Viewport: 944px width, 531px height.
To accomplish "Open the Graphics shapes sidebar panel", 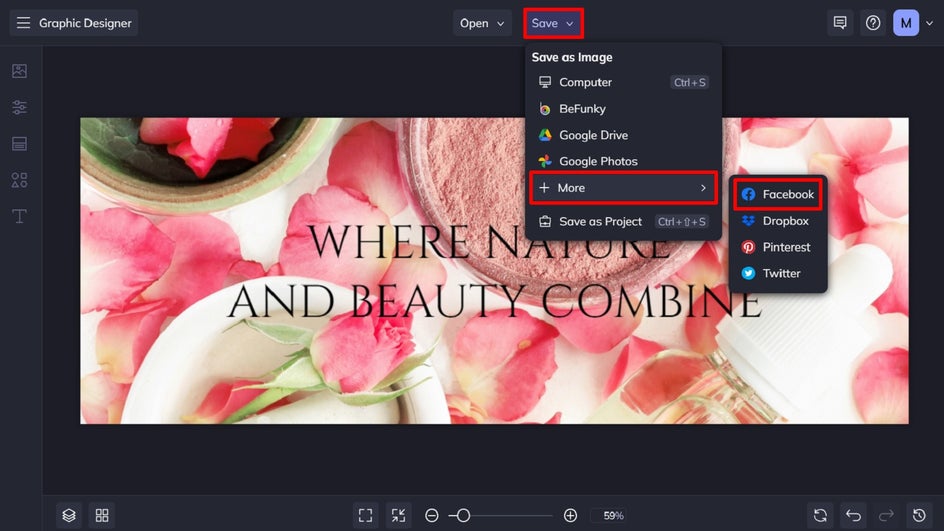I will (x=19, y=180).
